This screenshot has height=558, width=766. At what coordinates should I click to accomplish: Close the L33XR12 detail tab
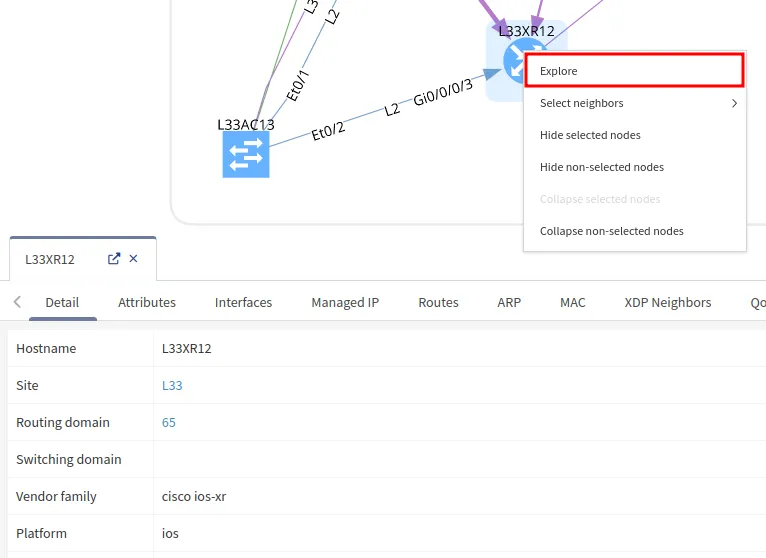tap(134, 258)
